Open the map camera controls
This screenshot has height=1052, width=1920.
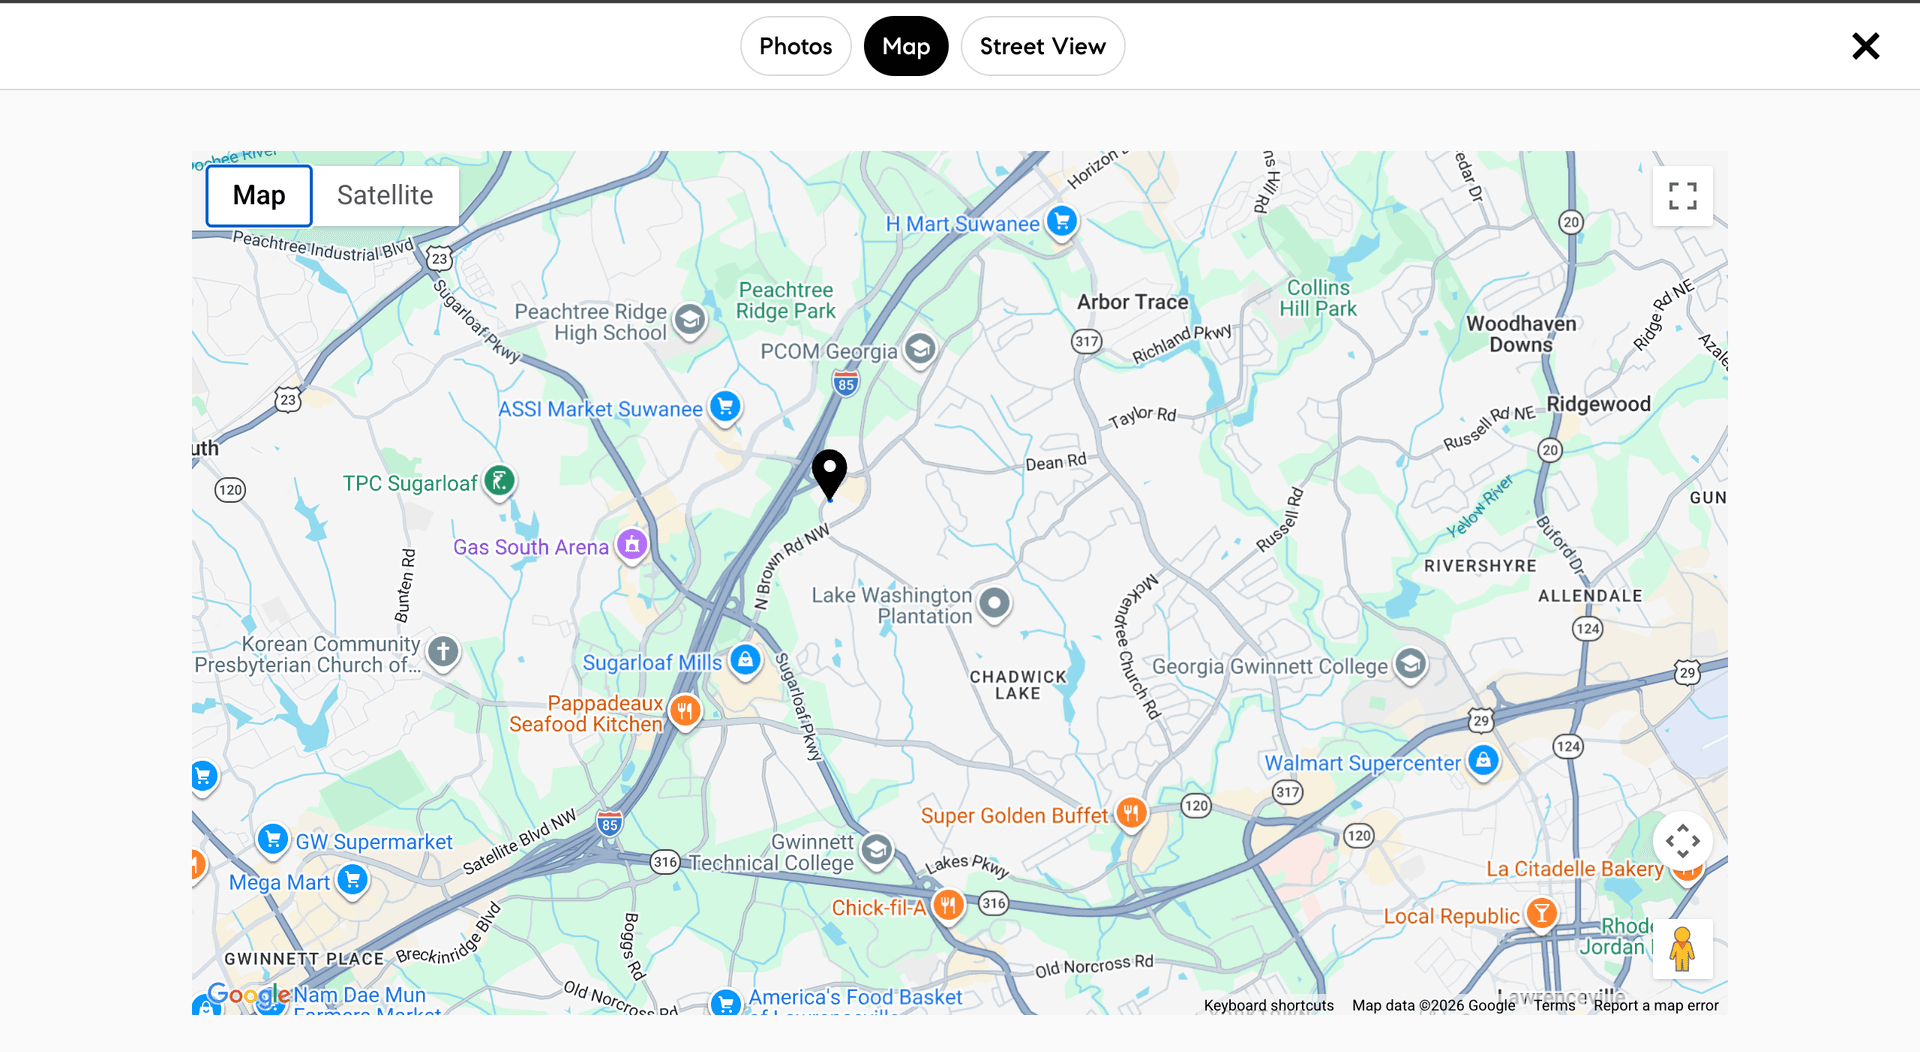tap(1682, 841)
